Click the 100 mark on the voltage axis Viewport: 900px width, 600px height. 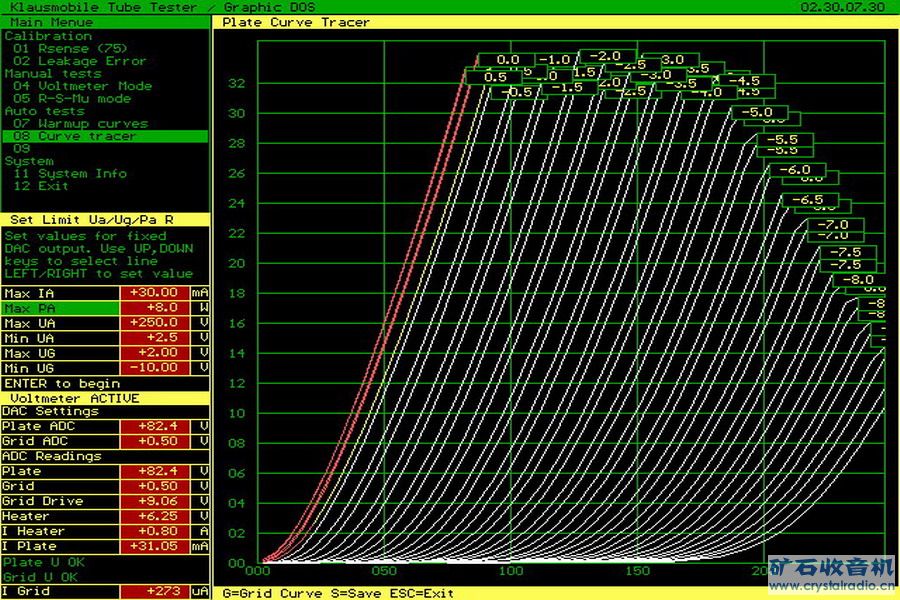tap(511, 571)
